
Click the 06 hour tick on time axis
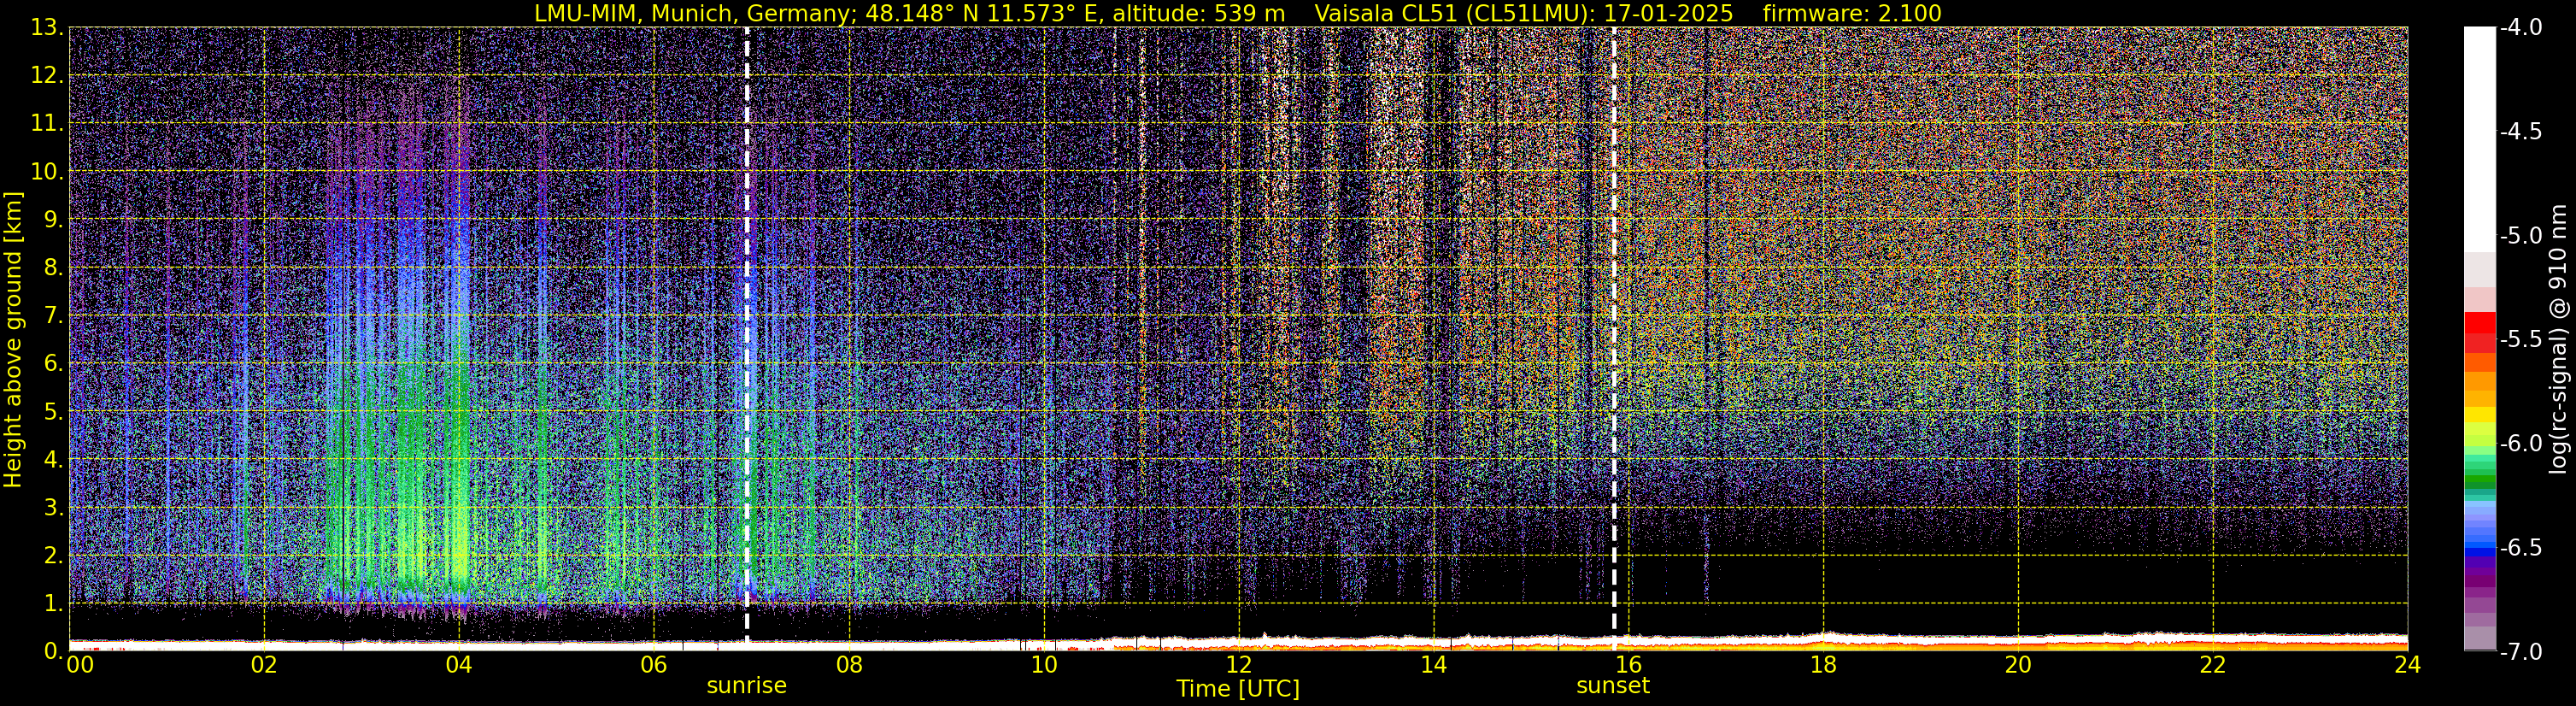tap(654, 665)
